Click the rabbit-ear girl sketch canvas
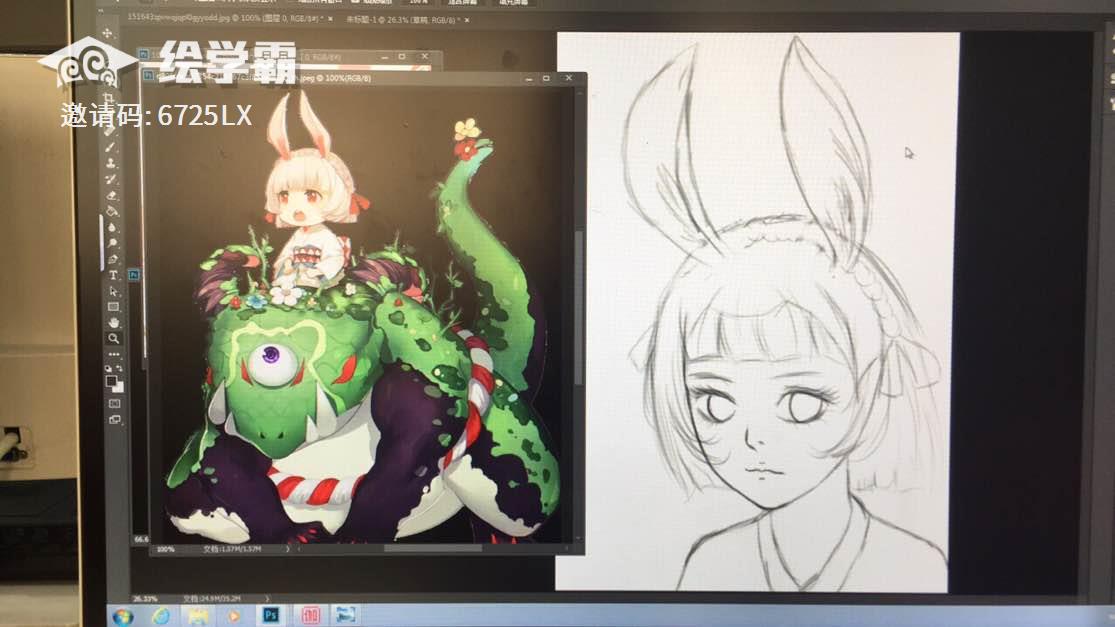The height and width of the screenshot is (627, 1115). click(757, 311)
